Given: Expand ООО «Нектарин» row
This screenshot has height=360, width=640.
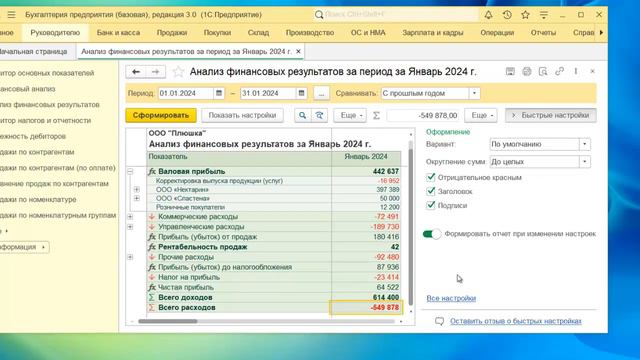Looking at the screenshot, I should pos(137,189).
